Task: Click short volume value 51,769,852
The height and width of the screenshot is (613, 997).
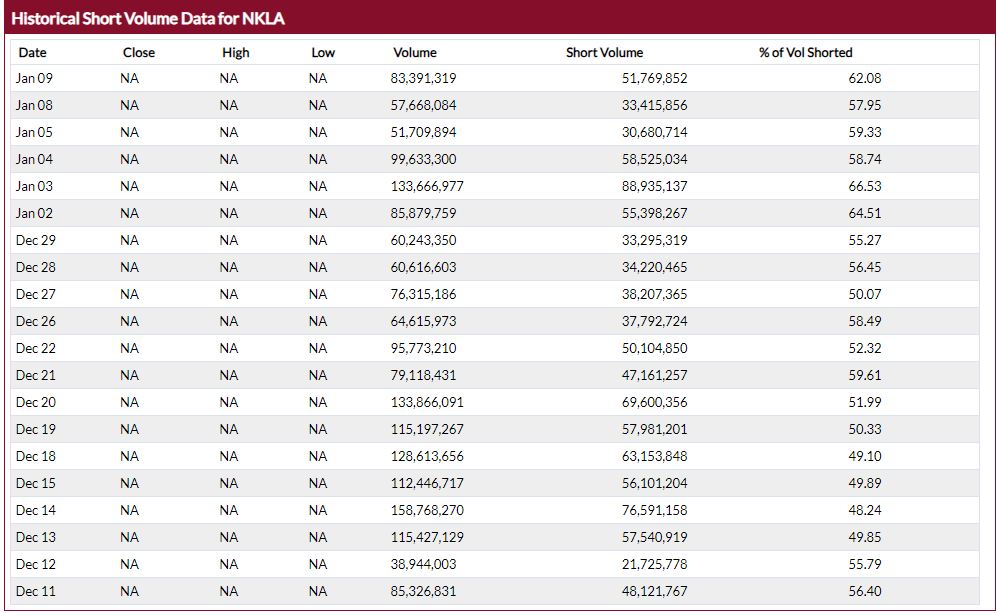Action: (x=654, y=78)
